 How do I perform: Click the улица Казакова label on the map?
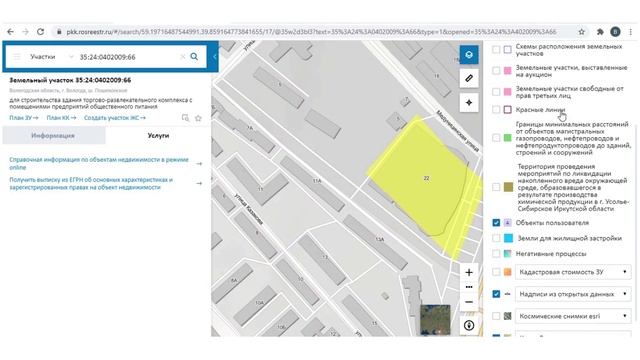tap(248, 209)
